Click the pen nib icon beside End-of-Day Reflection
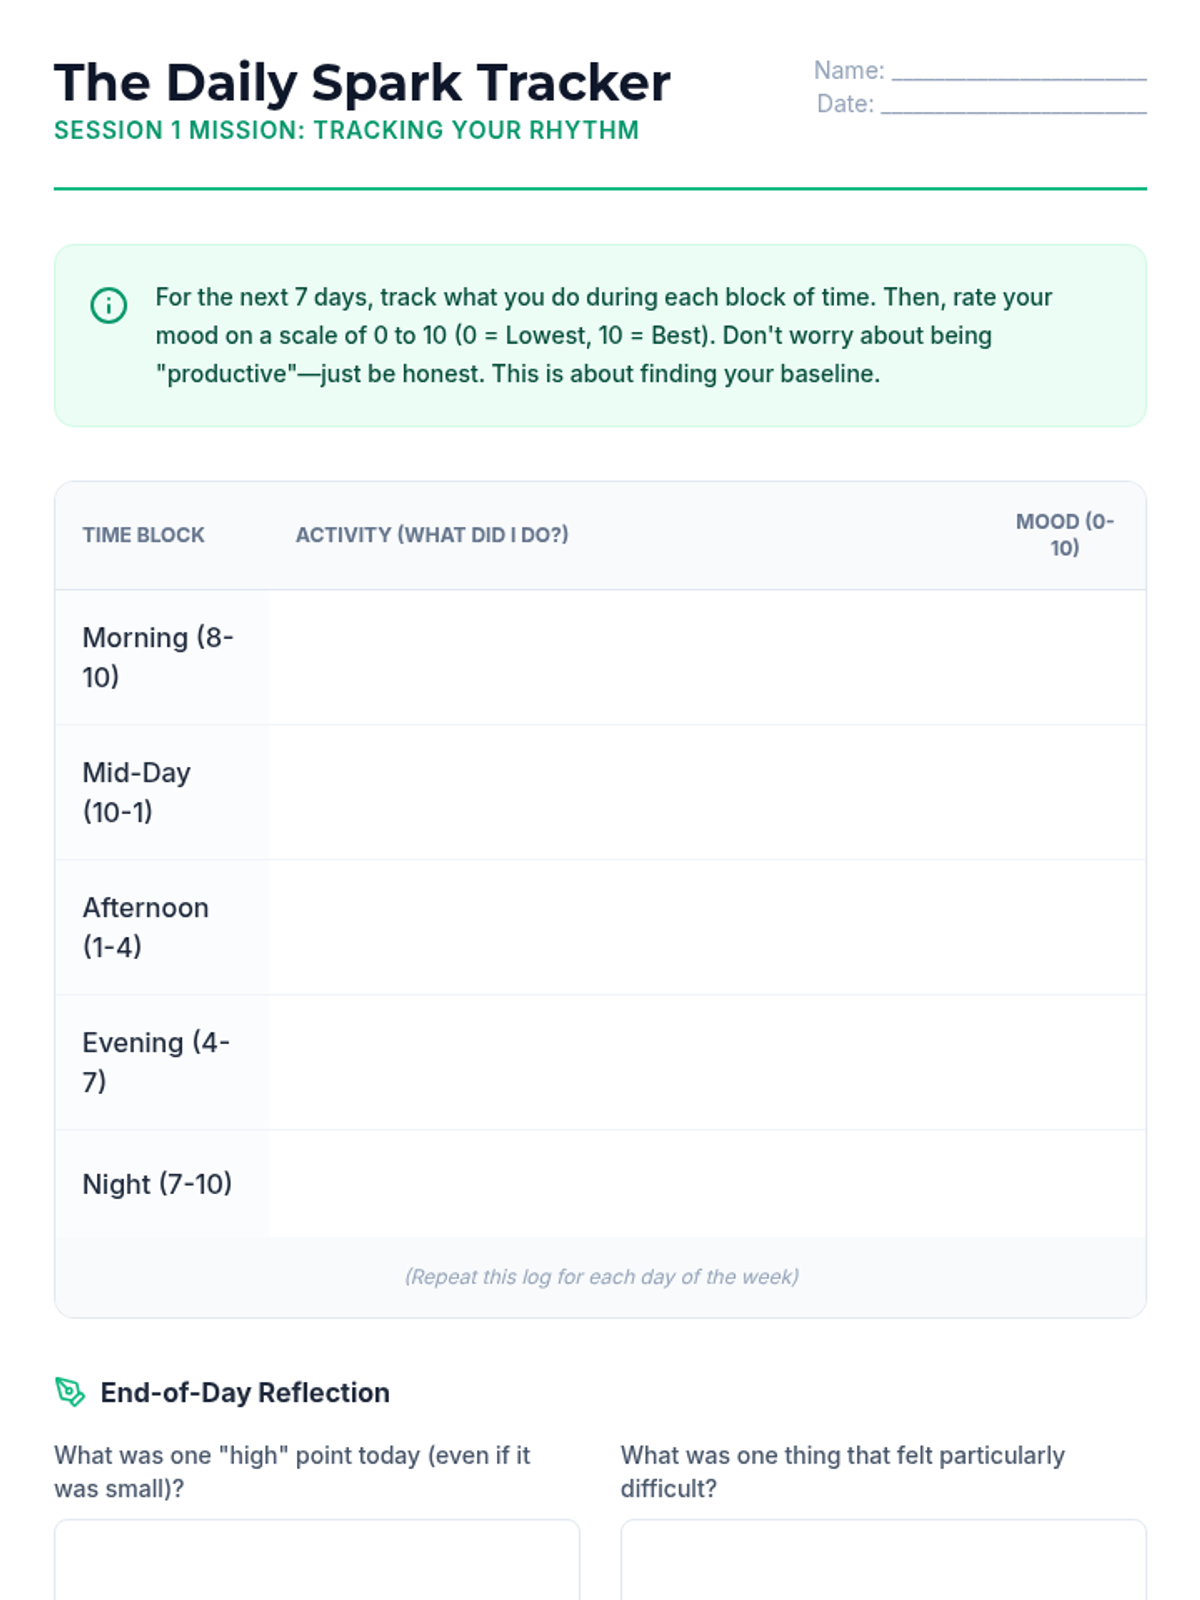1200x1600 pixels. [x=70, y=1391]
